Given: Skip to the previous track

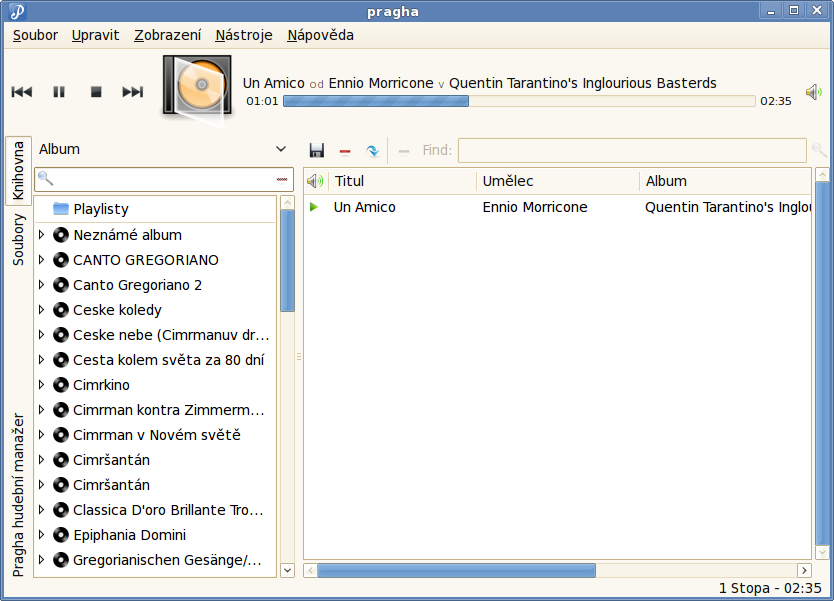Looking at the screenshot, I should point(22,92).
